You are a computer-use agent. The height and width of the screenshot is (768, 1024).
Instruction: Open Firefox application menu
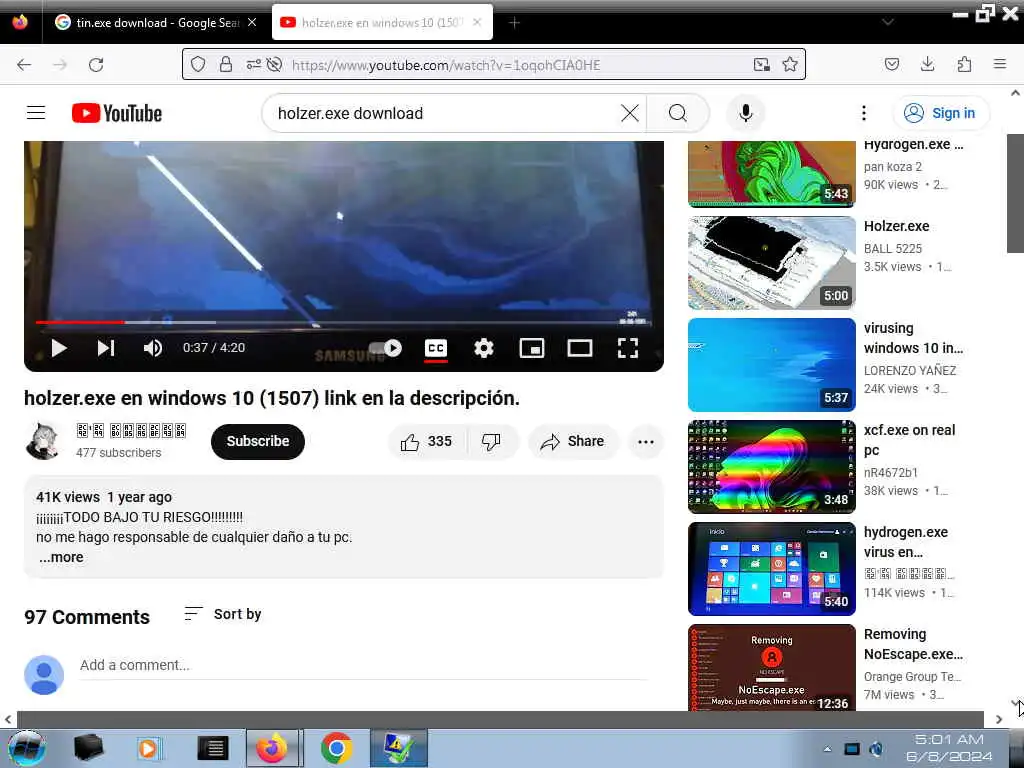[x=1000, y=64]
